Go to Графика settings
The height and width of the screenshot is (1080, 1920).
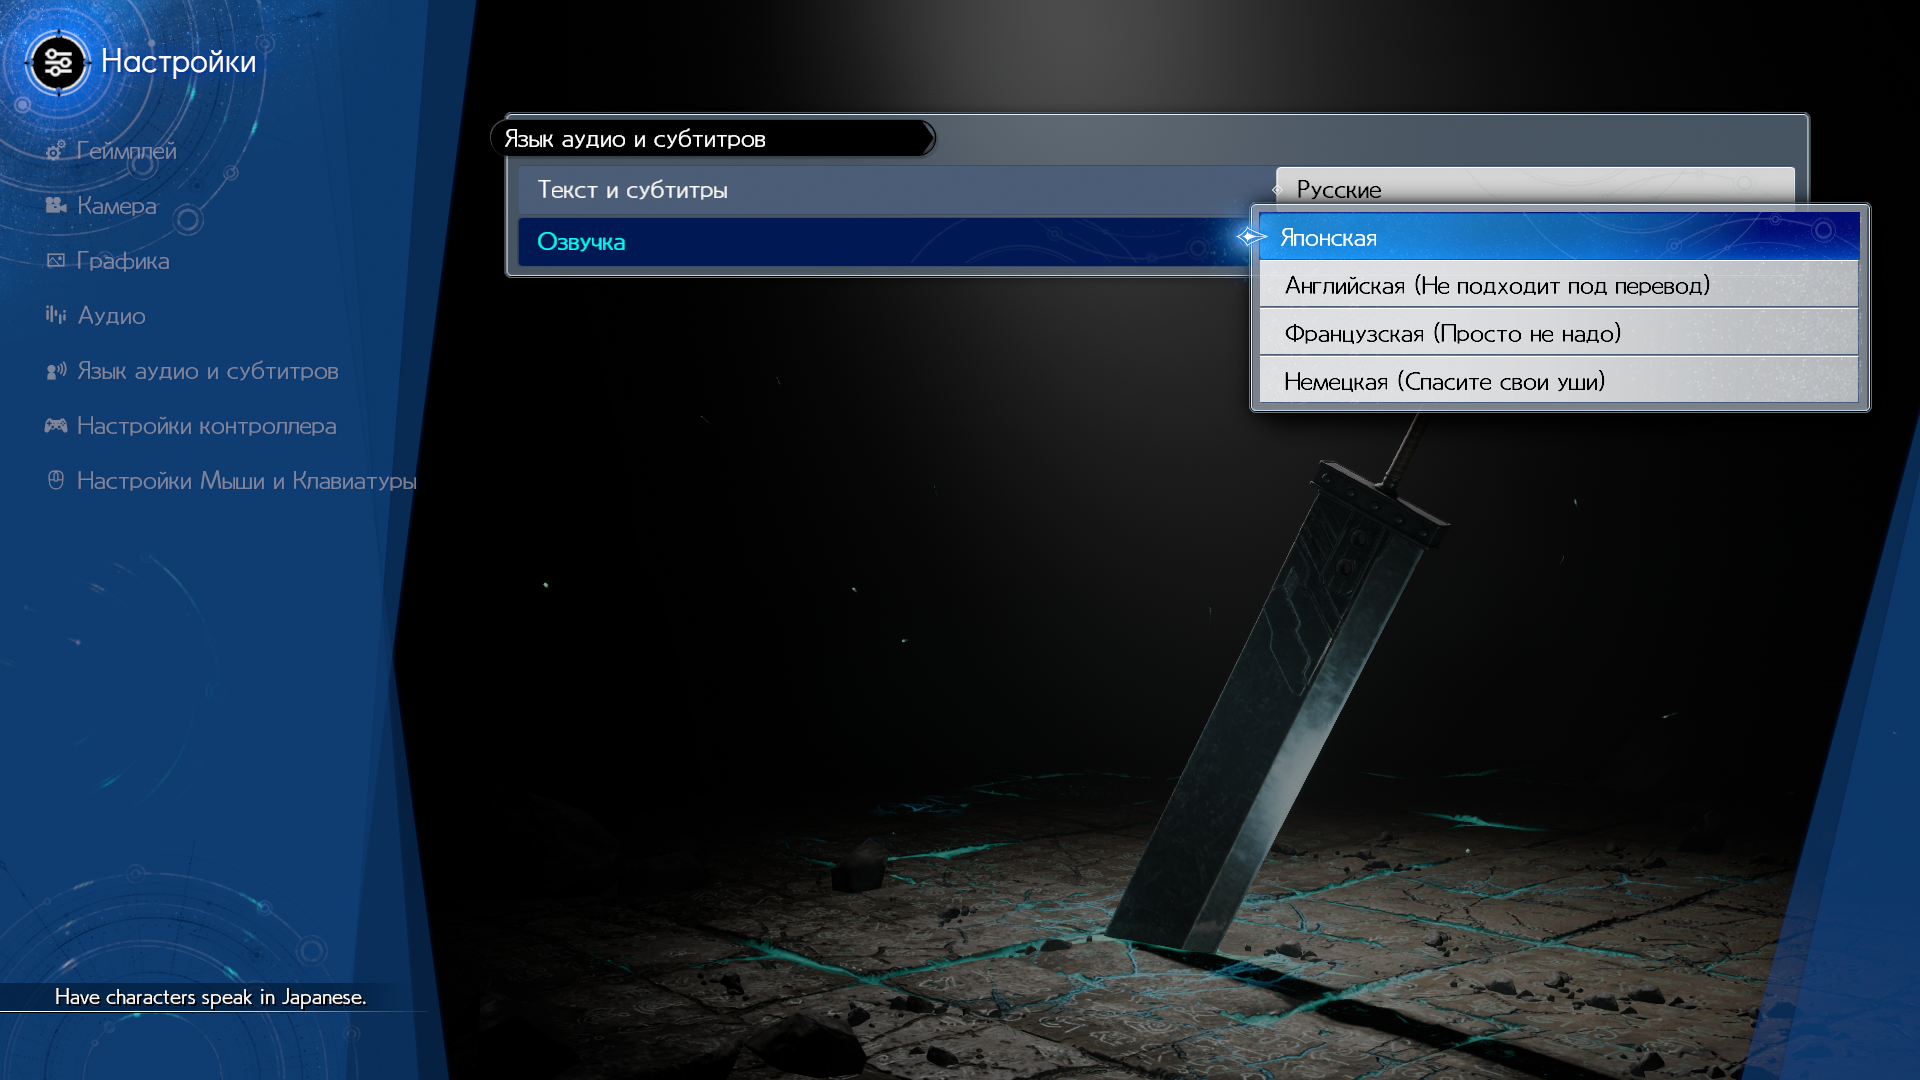122,261
